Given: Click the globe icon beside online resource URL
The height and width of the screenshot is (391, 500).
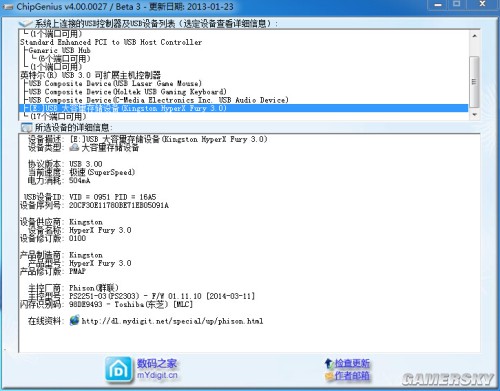Looking at the screenshot, I should 75,320.
